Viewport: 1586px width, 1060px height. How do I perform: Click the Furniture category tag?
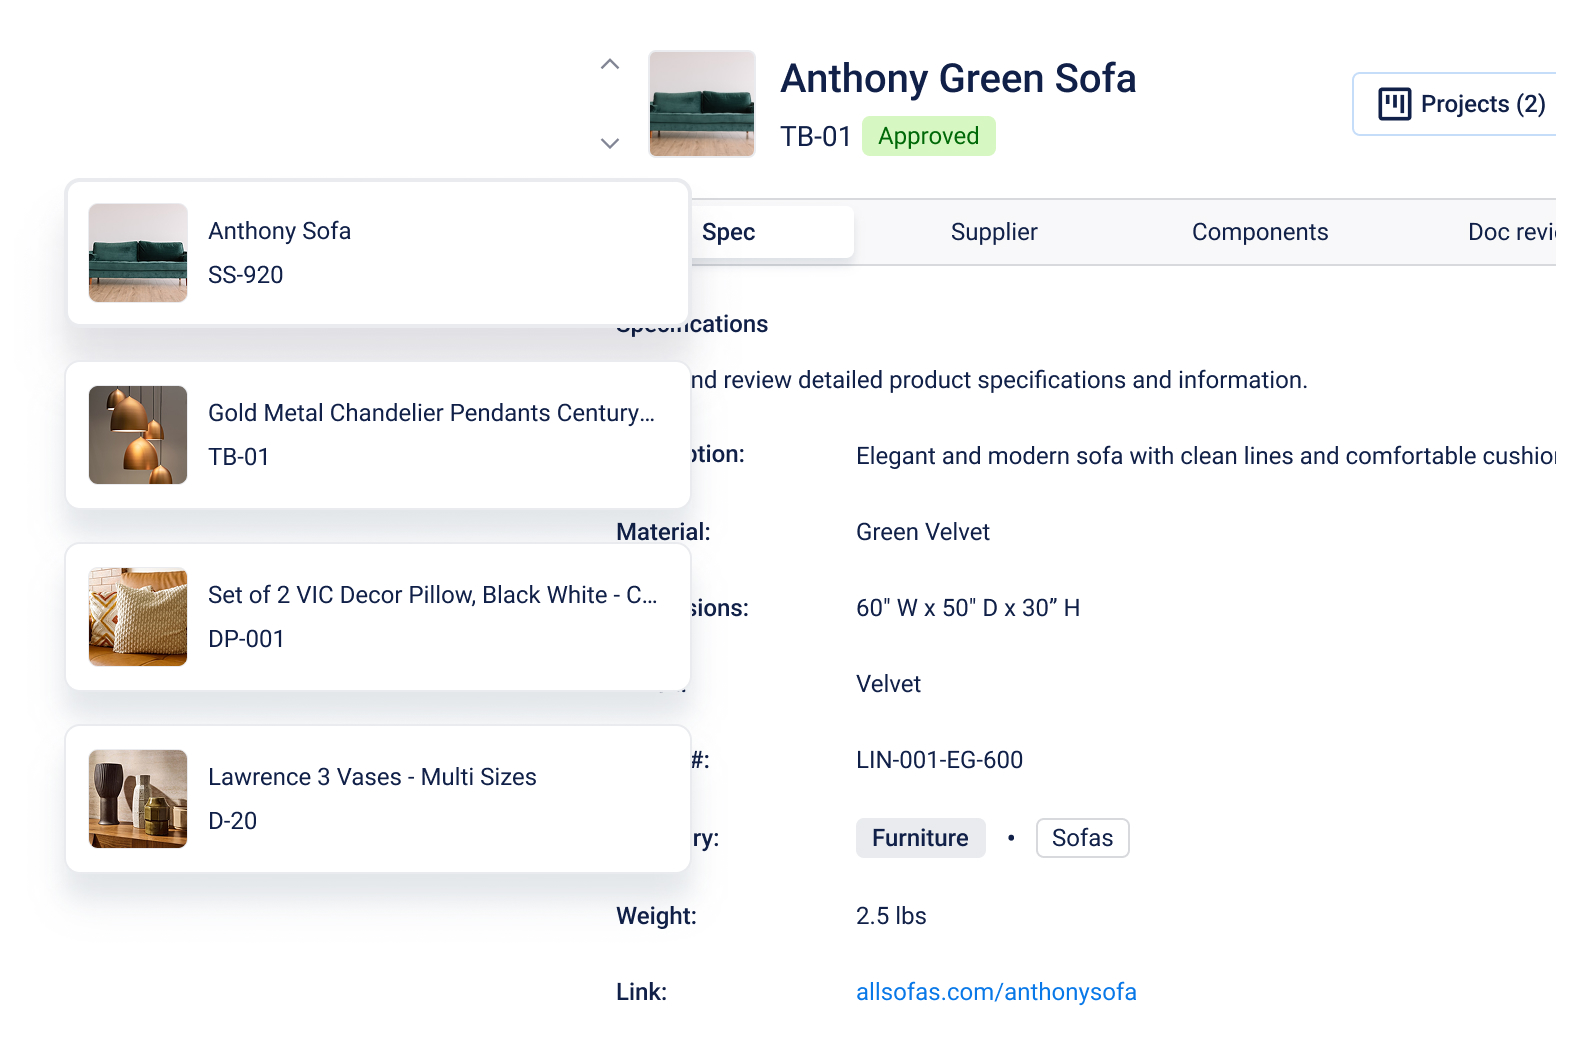point(920,838)
